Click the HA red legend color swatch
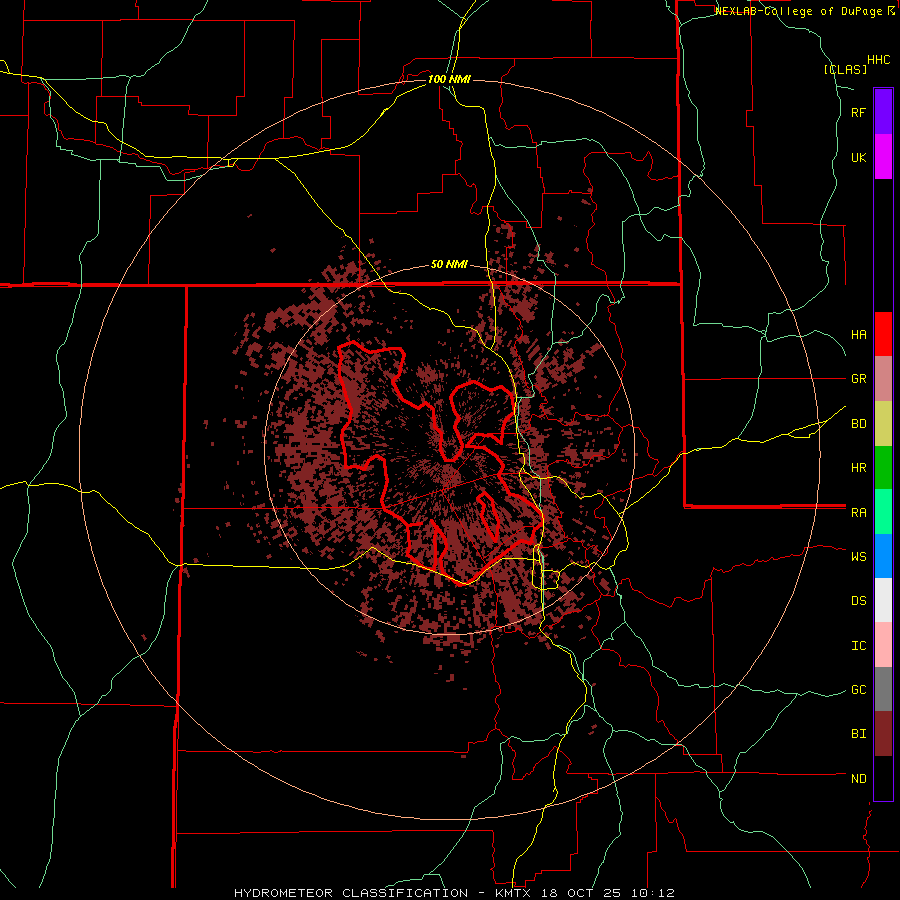900x900 pixels. (883, 334)
